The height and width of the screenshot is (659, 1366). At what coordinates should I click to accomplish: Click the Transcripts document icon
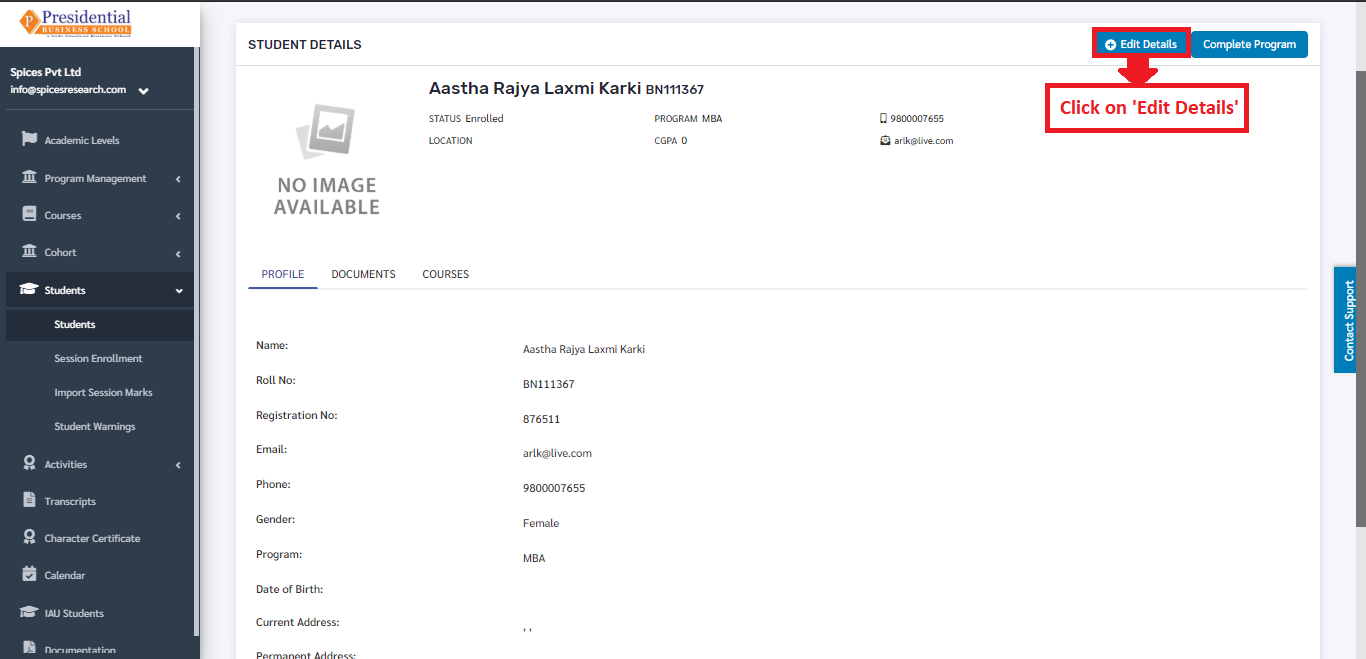29,500
